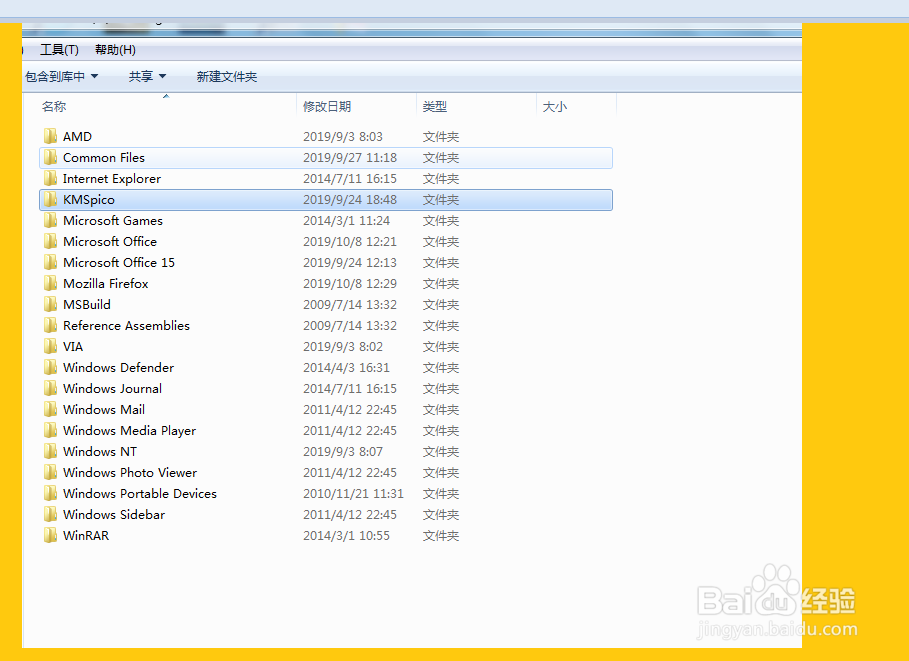Click the date 2019/10/8 12:21
This screenshot has height=661, width=909.
coord(350,241)
